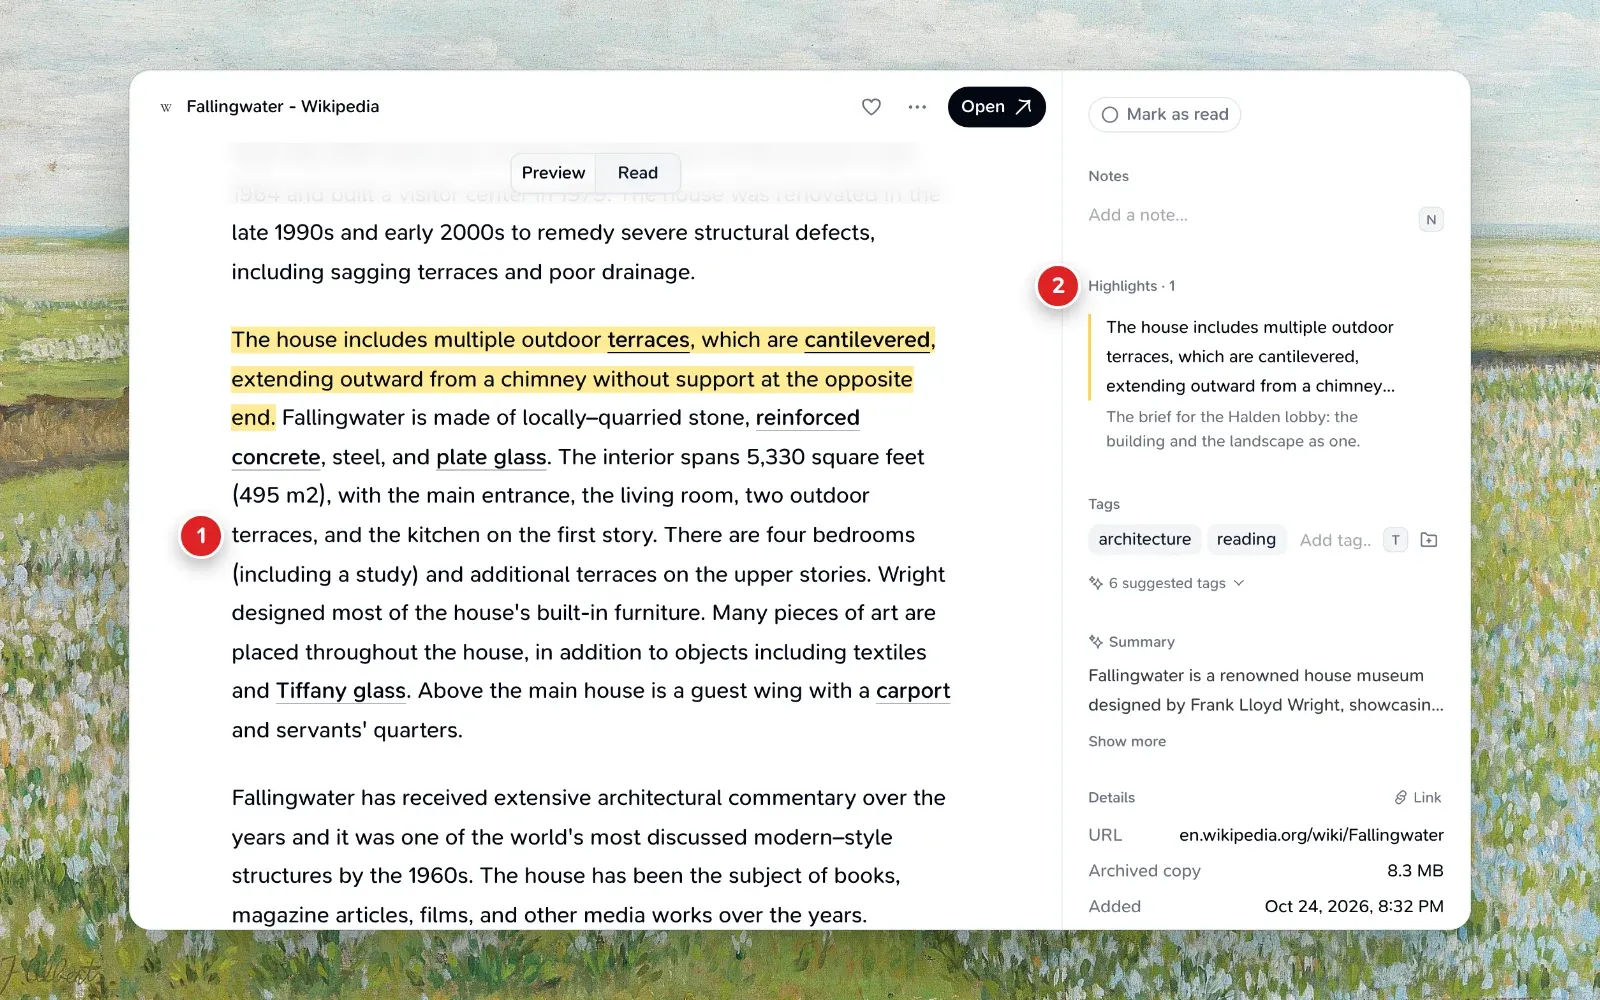Copy the article link via Link button

[1418, 798]
